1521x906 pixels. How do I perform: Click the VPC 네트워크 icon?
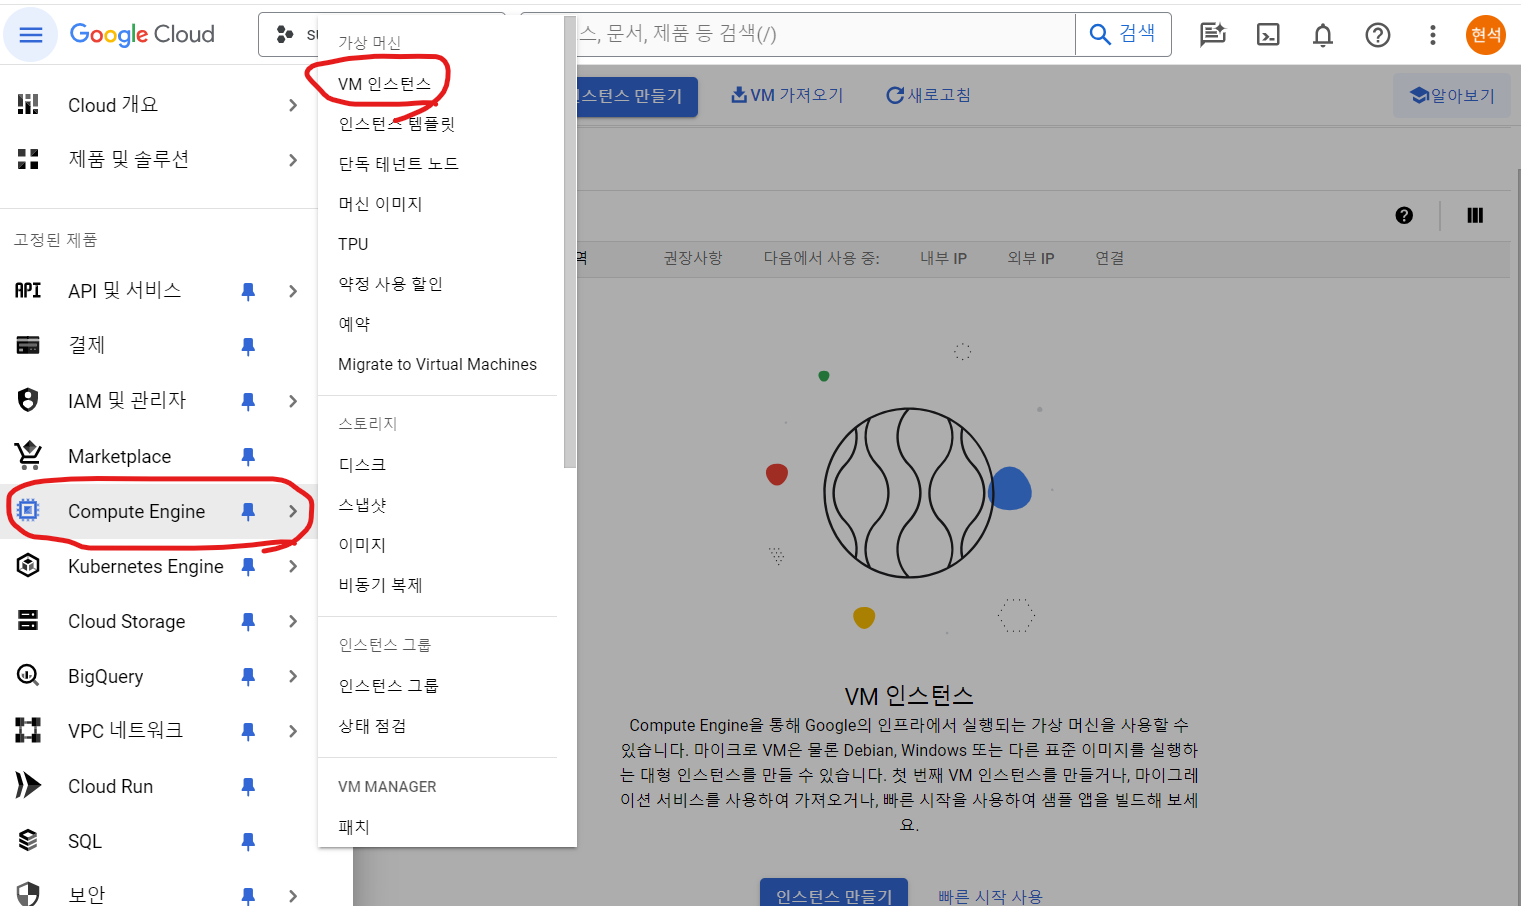tap(28, 730)
